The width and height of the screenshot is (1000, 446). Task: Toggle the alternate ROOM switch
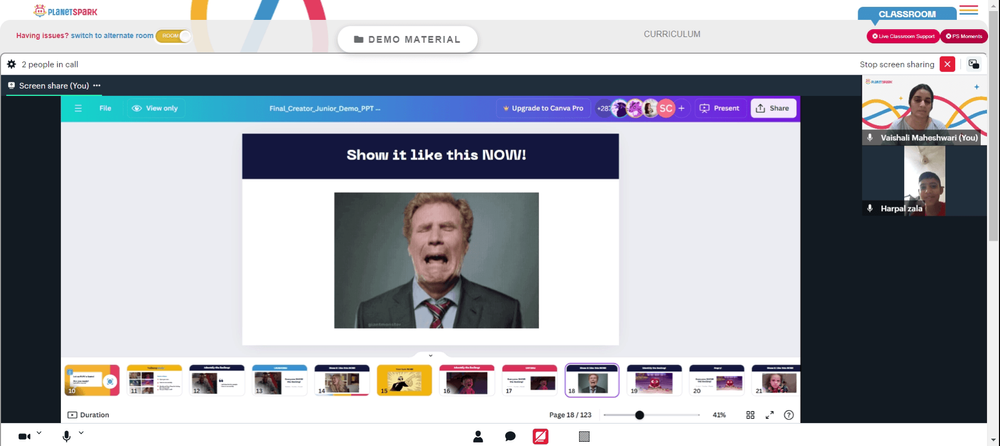click(173, 36)
